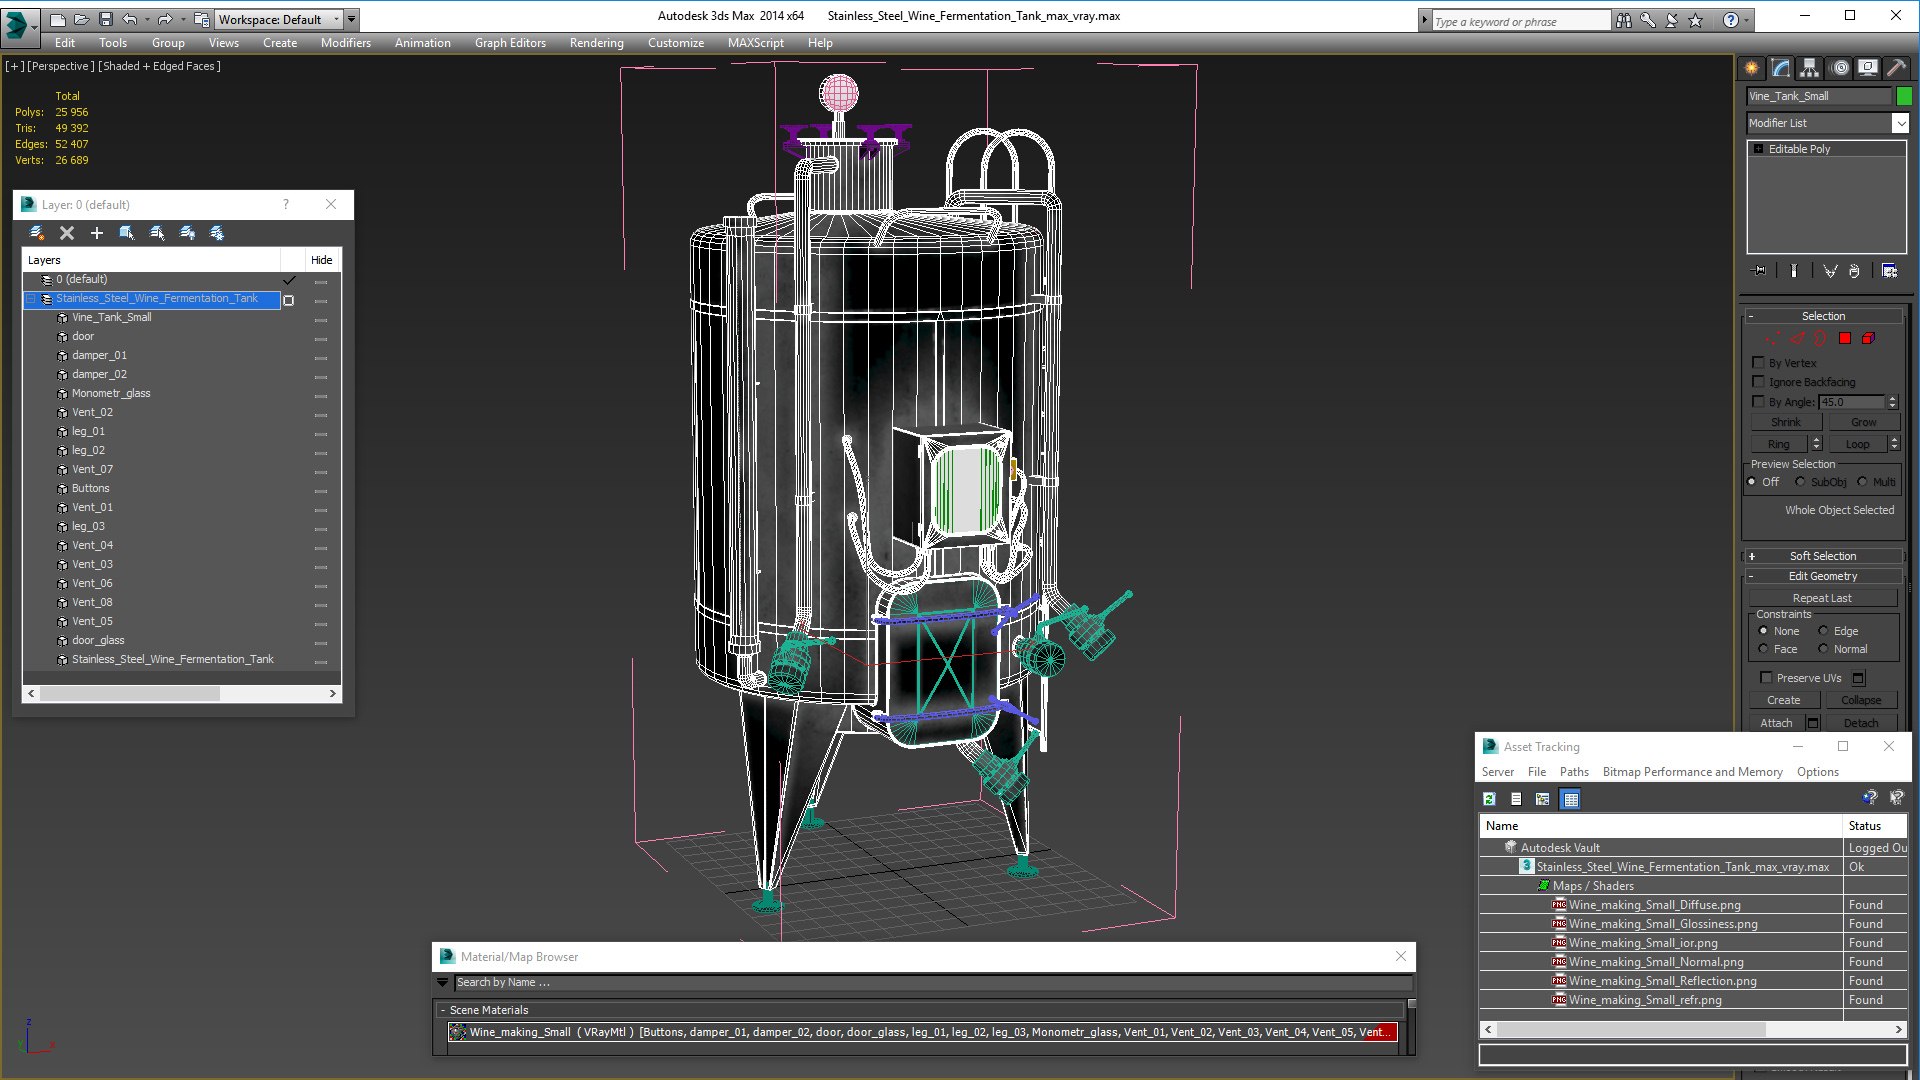Click the Repeat Last button
Screen dimensions: 1920x1080
pos(1822,598)
